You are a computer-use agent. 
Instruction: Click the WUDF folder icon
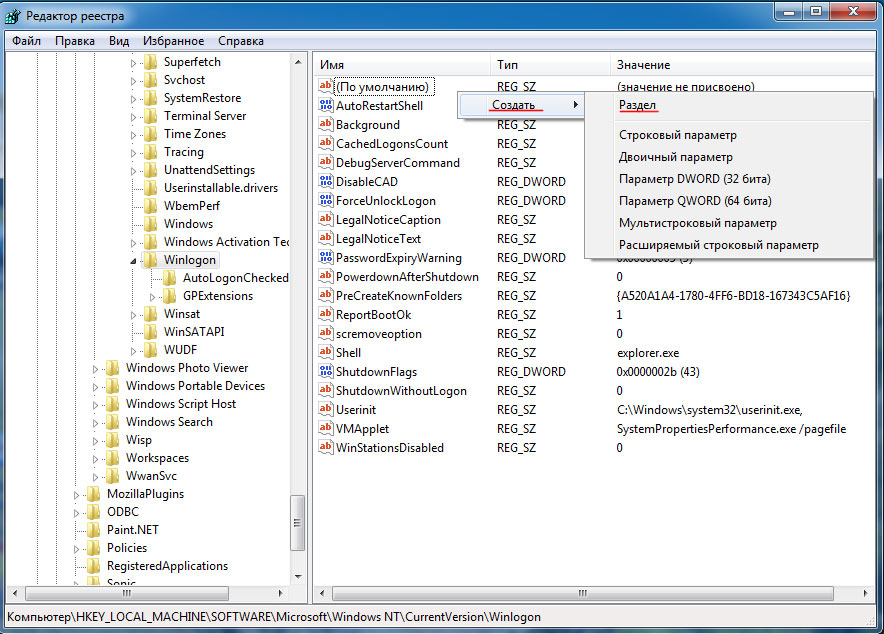[x=150, y=350]
